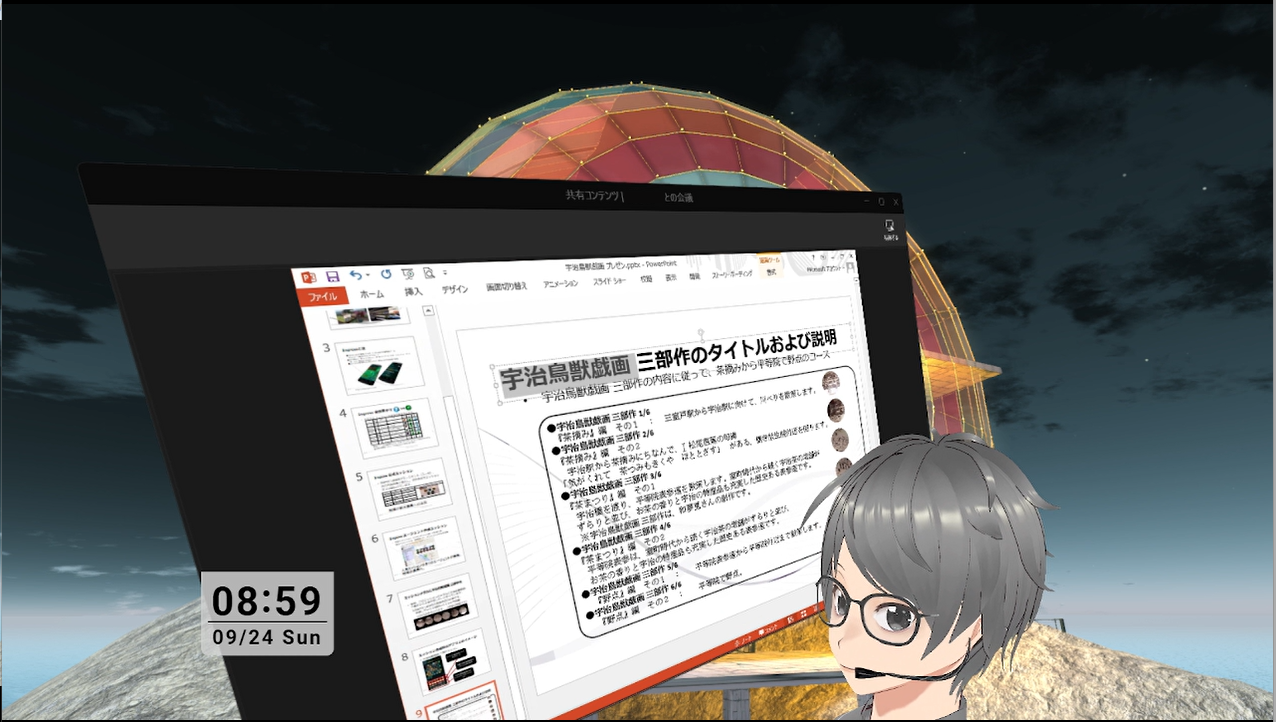Switch to the ホーム tab
This screenshot has width=1276, height=722.
pyautogui.click(x=372, y=294)
